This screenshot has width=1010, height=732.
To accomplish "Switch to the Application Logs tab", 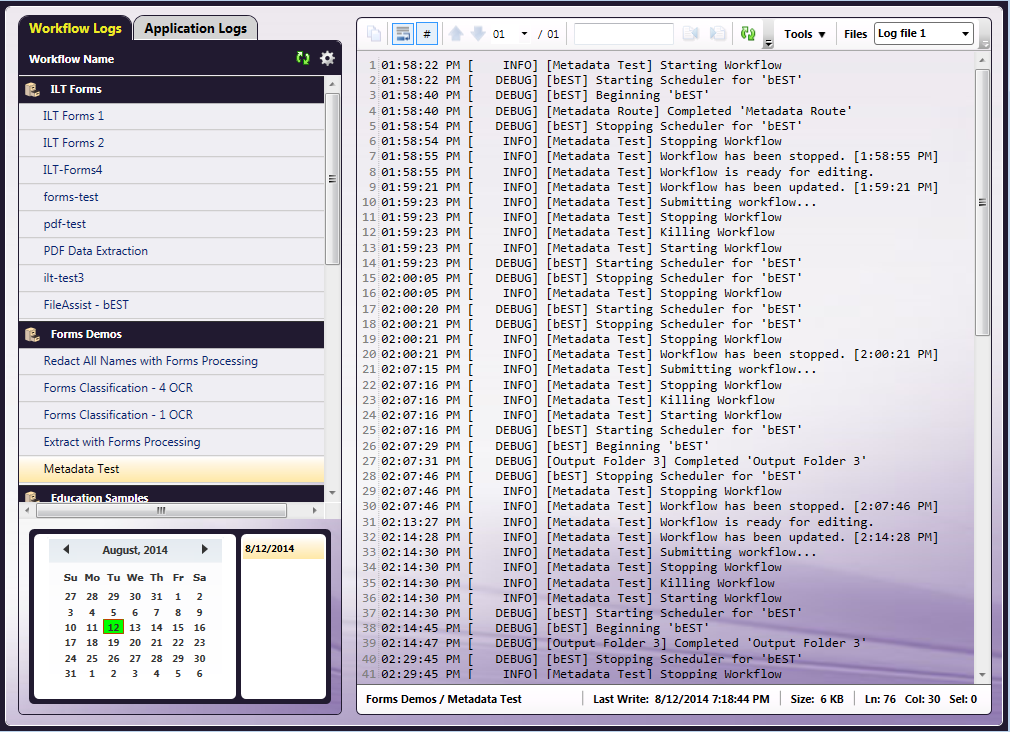I will (195, 28).
